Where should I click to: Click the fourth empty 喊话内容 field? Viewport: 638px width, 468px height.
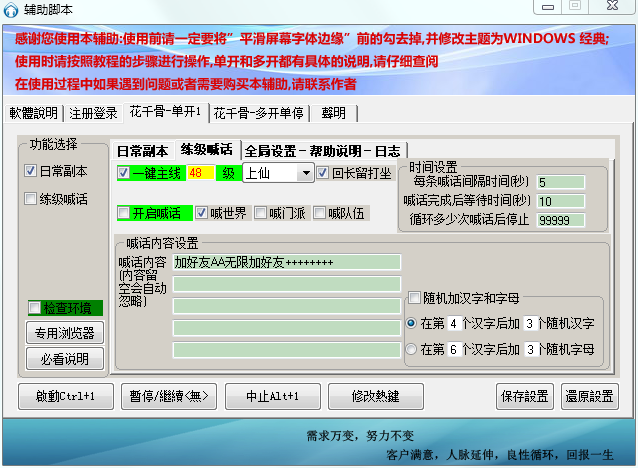pos(287,328)
